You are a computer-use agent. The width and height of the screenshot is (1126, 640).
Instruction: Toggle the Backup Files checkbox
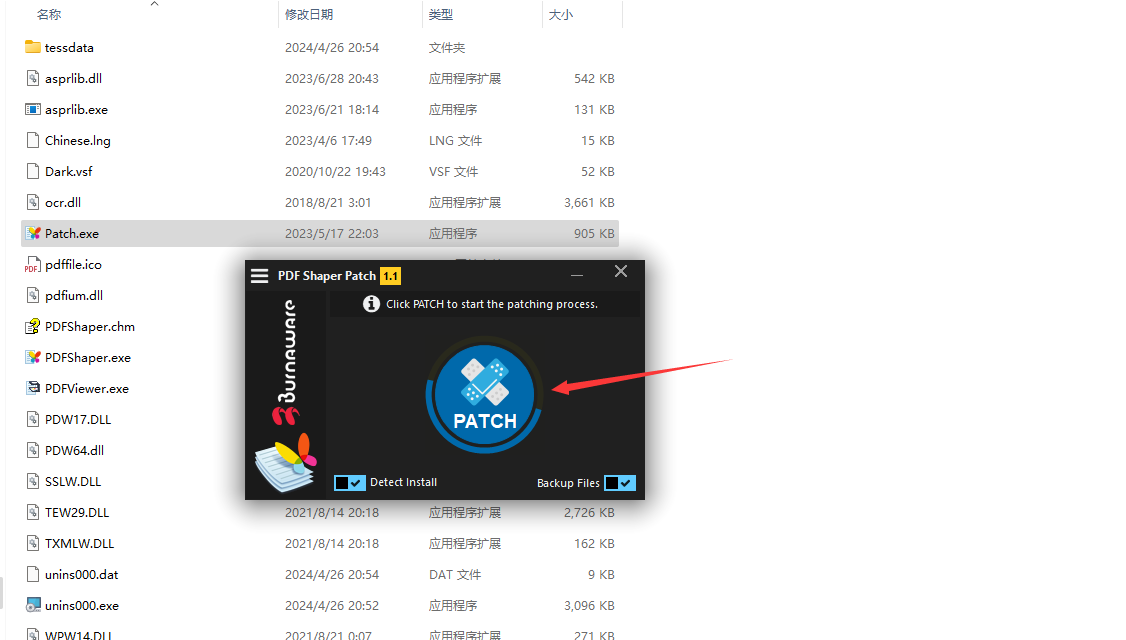(x=620, y=483)
